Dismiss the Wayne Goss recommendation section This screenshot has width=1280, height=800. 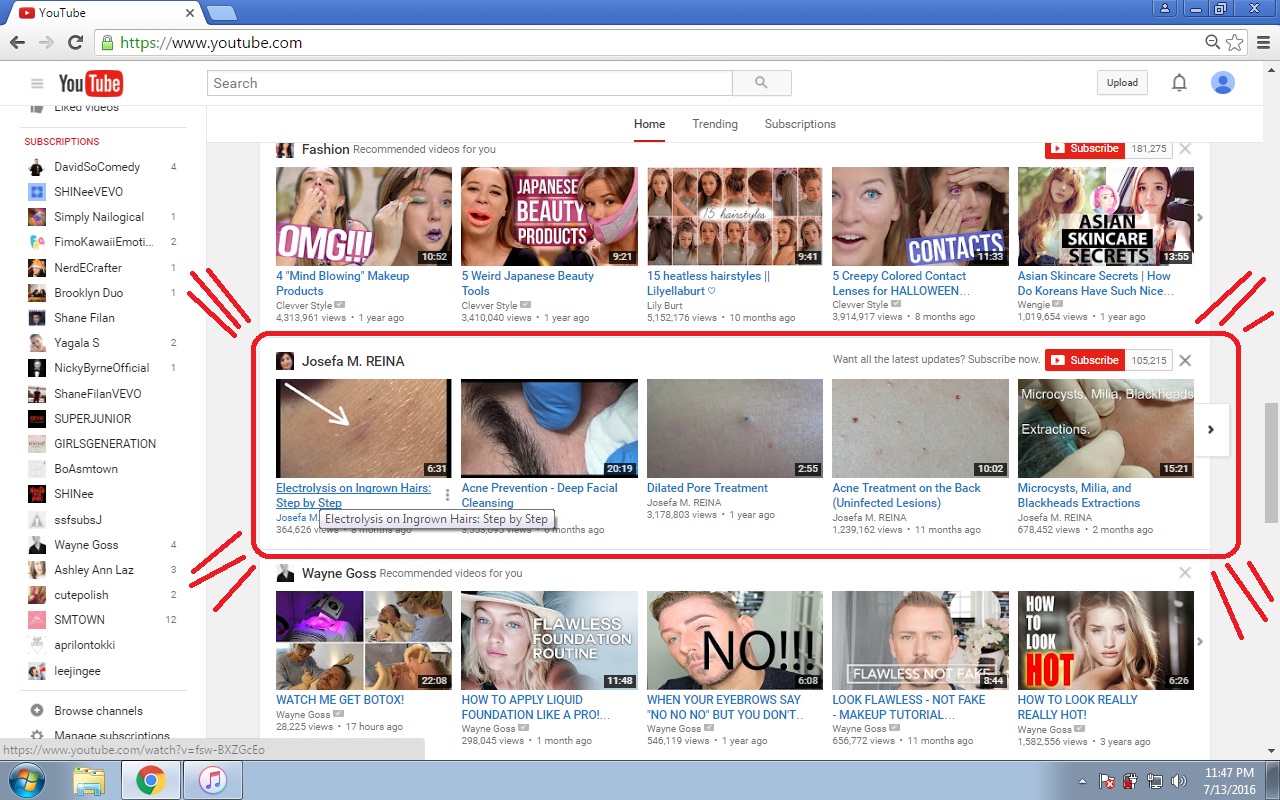(1185, 573)
